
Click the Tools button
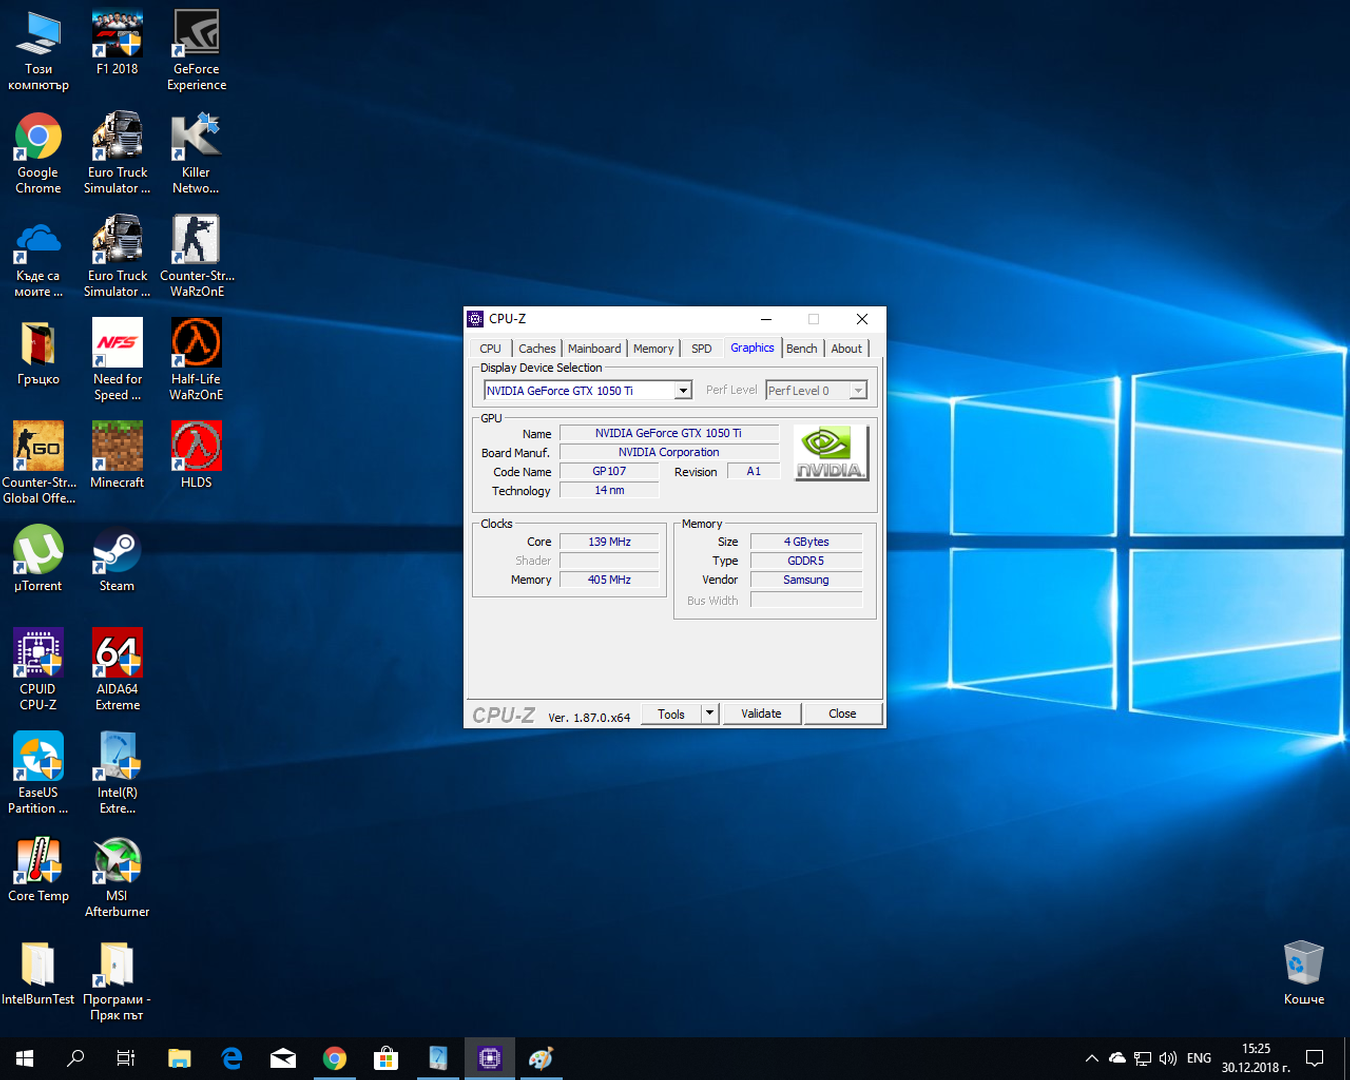pyautogui.click(x=671, y=713)
